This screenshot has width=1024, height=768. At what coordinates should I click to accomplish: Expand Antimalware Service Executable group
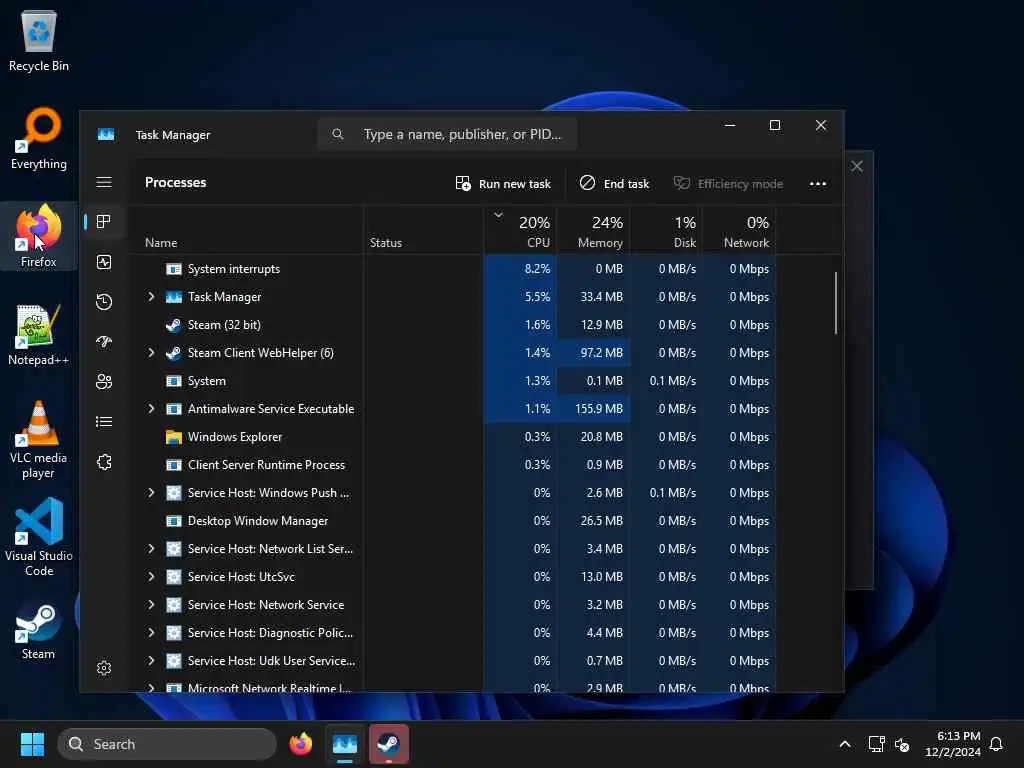pos(152,409)
